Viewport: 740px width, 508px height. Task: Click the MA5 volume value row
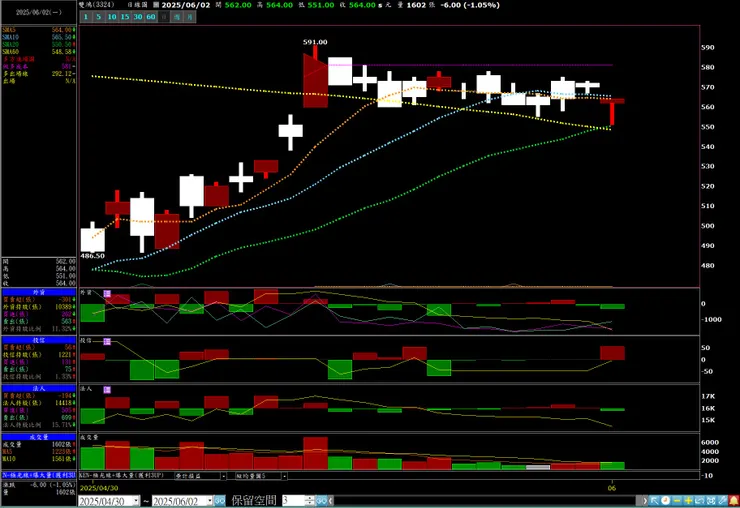(39, 452)
